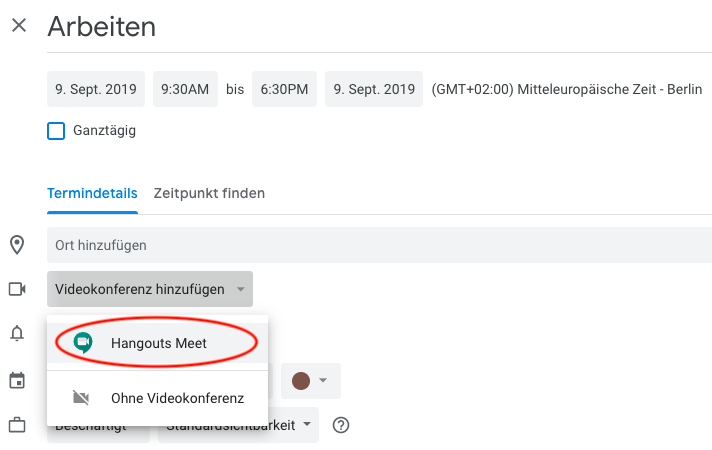
Task: Click the Ort hinzufügen location field
Action: coord(379,245)
